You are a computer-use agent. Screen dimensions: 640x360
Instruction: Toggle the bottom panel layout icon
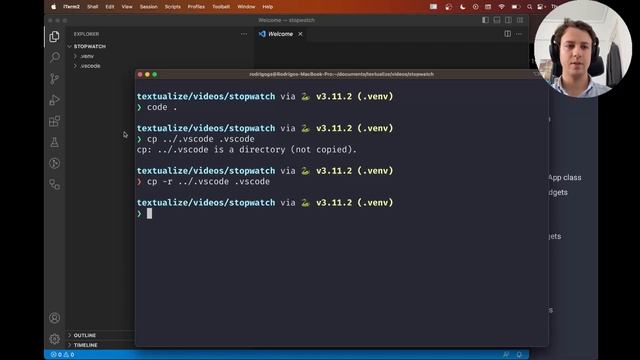point(497,20)
